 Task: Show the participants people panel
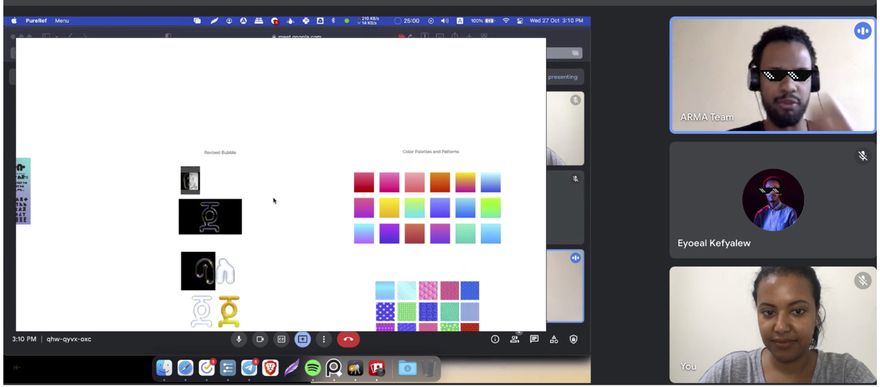(x=515, y=339)
